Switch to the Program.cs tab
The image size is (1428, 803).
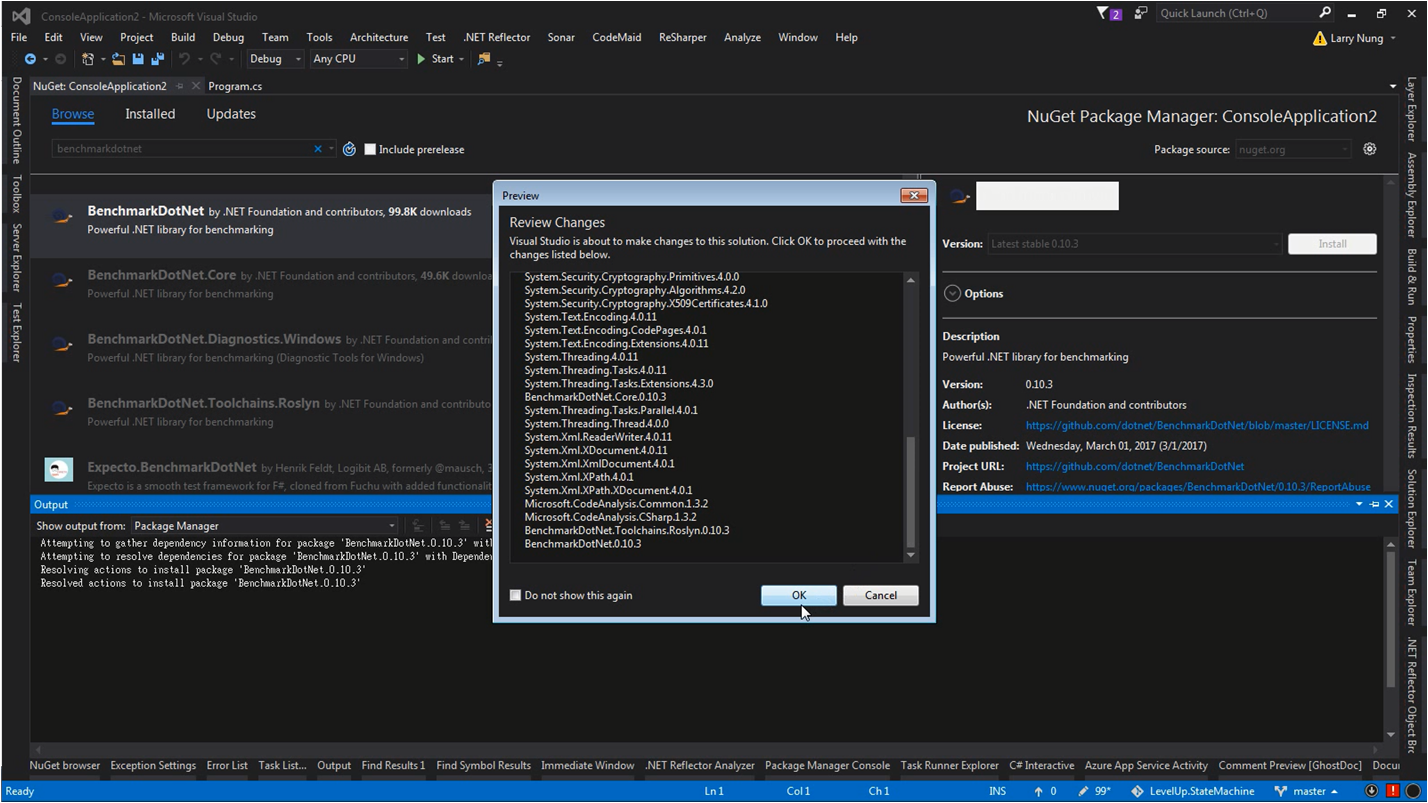point(235,86)
